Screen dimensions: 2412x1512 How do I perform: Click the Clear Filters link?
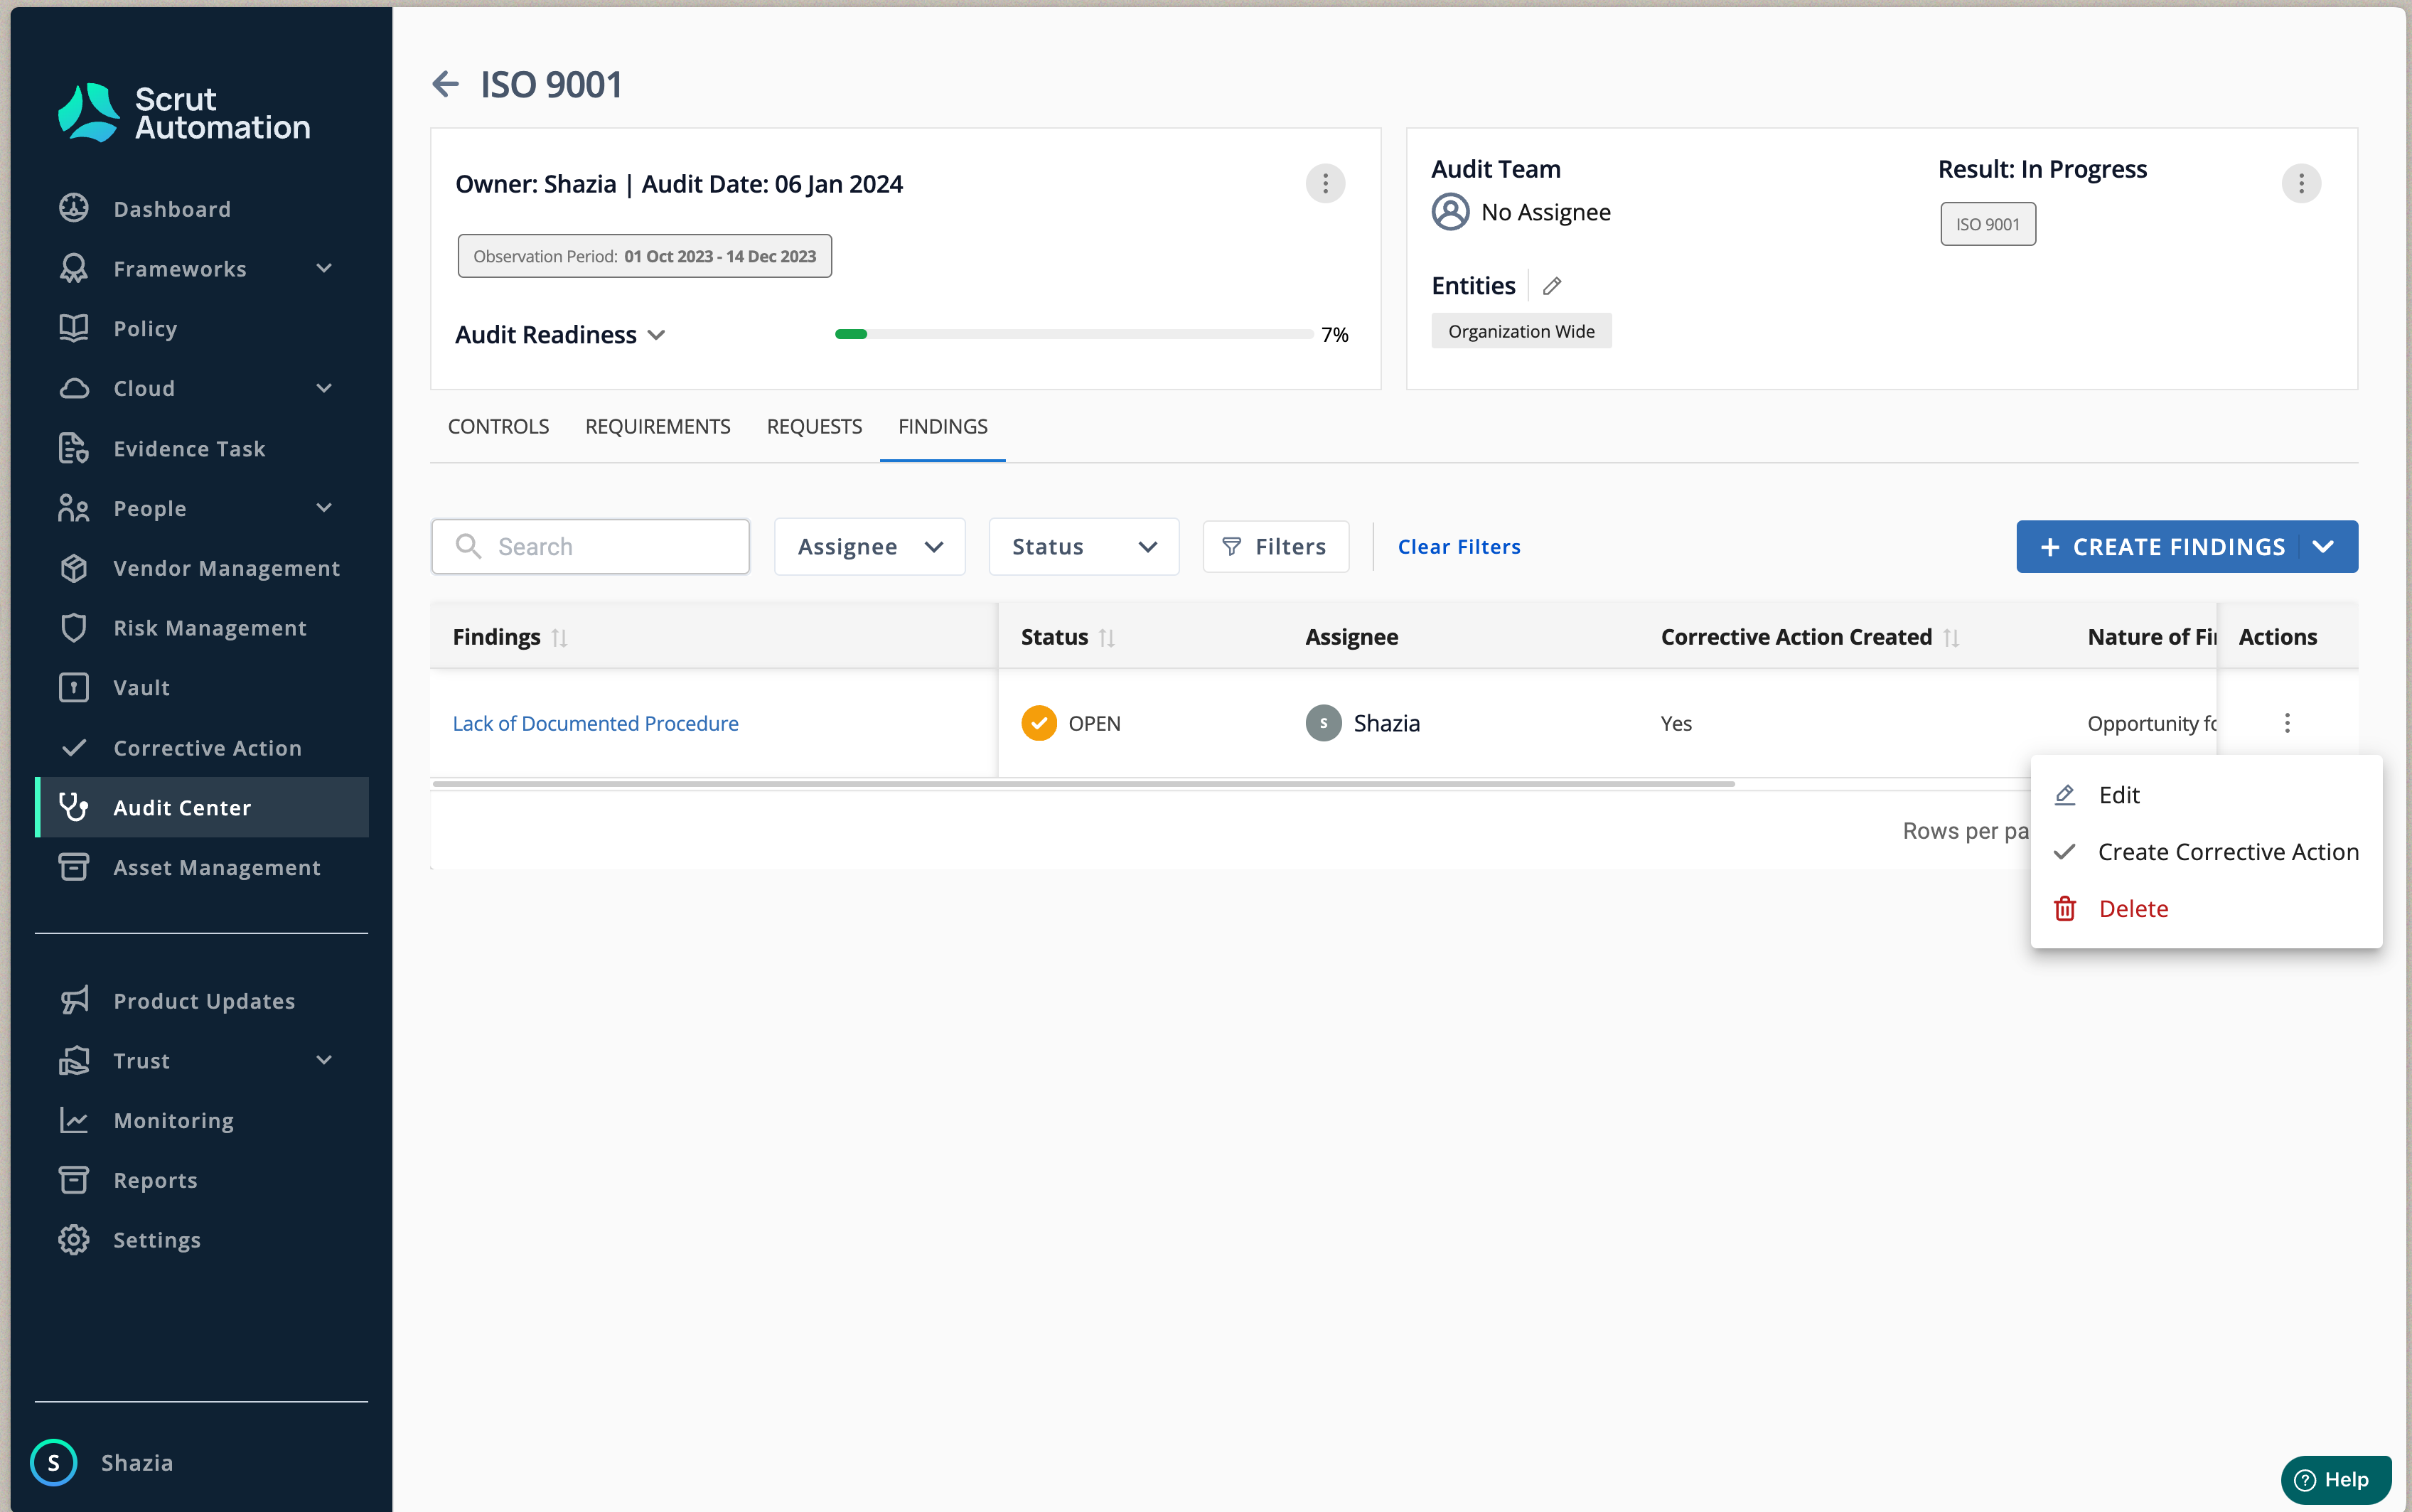[x=1459, y=547]
